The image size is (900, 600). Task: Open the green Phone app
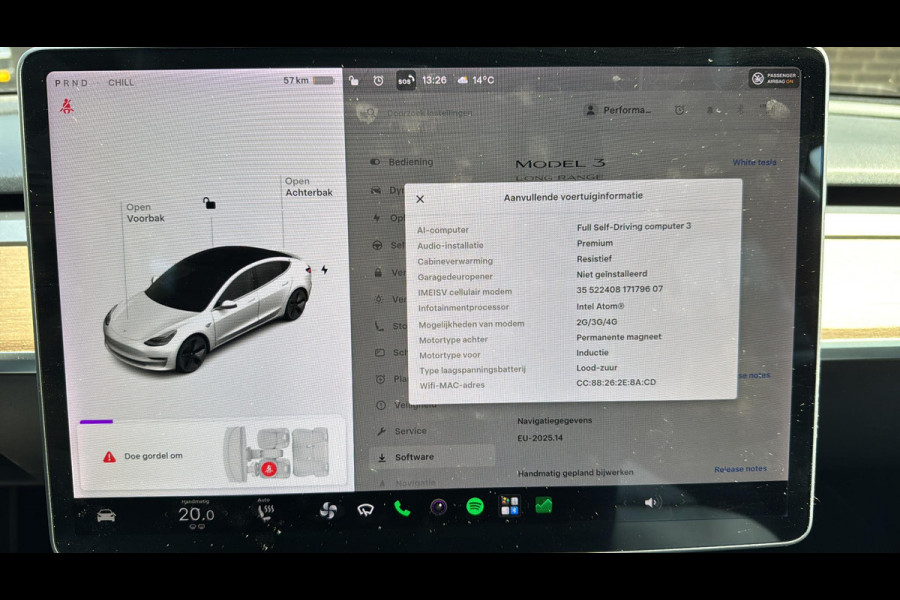click(x=402, y=508)
